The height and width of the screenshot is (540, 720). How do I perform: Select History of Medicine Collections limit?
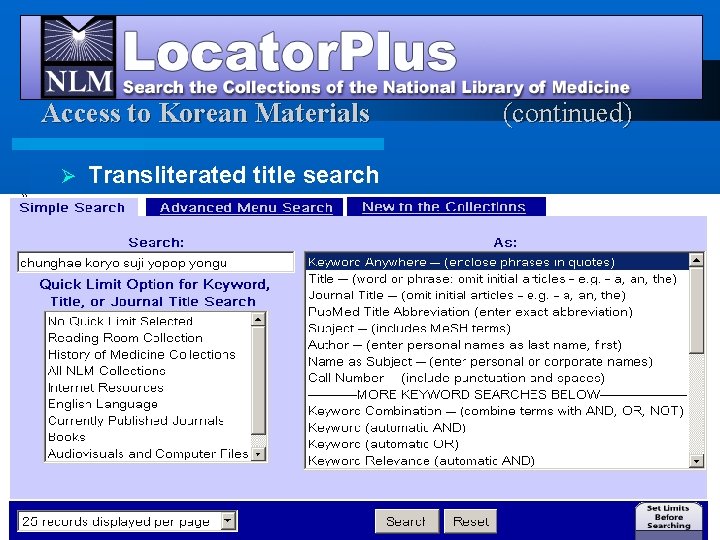coord(148,354)
